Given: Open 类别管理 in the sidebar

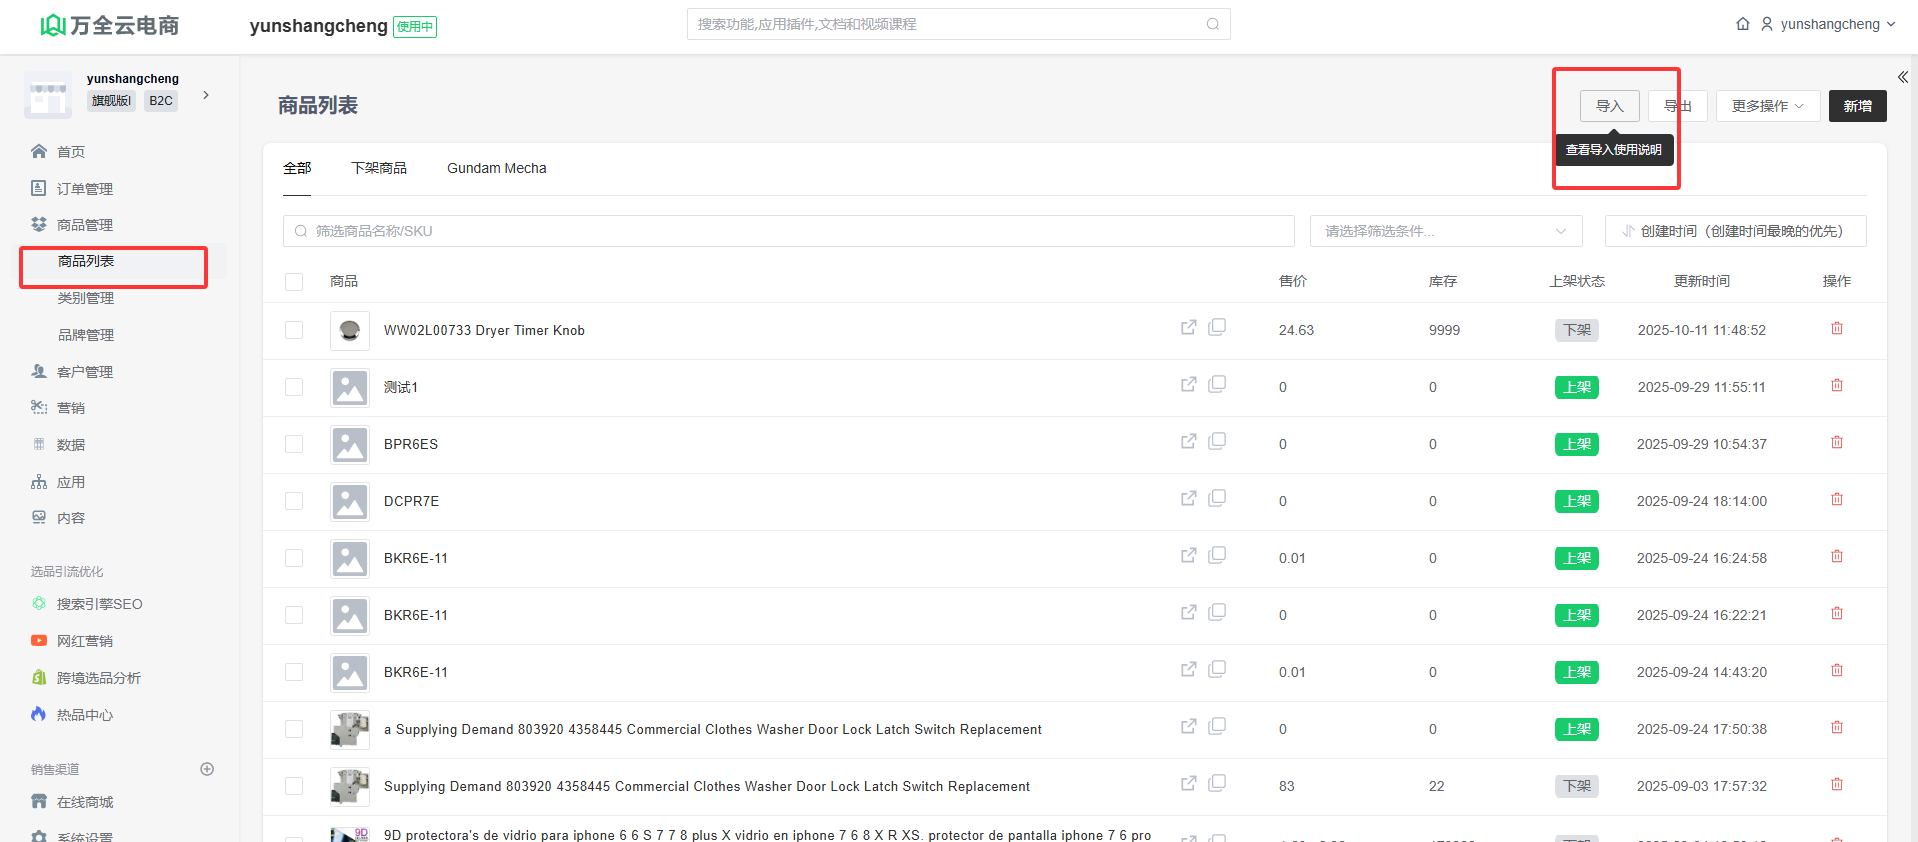Looking at the screenshot, I should (x=86, y=298).
